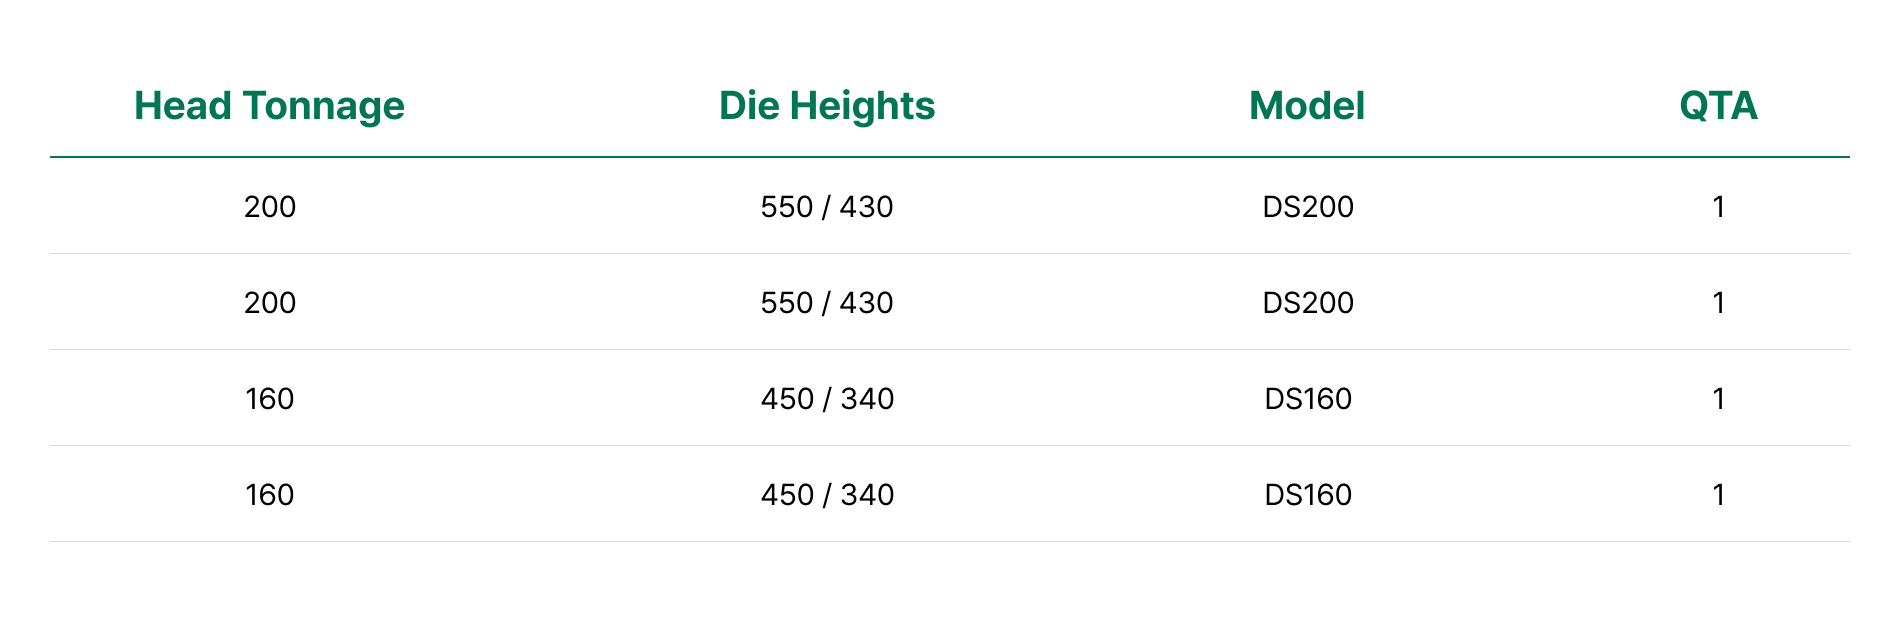The height and width of the screenshot is (622, 1900).
Task: Click the QTA value in last row
Action: point(1718,495)
